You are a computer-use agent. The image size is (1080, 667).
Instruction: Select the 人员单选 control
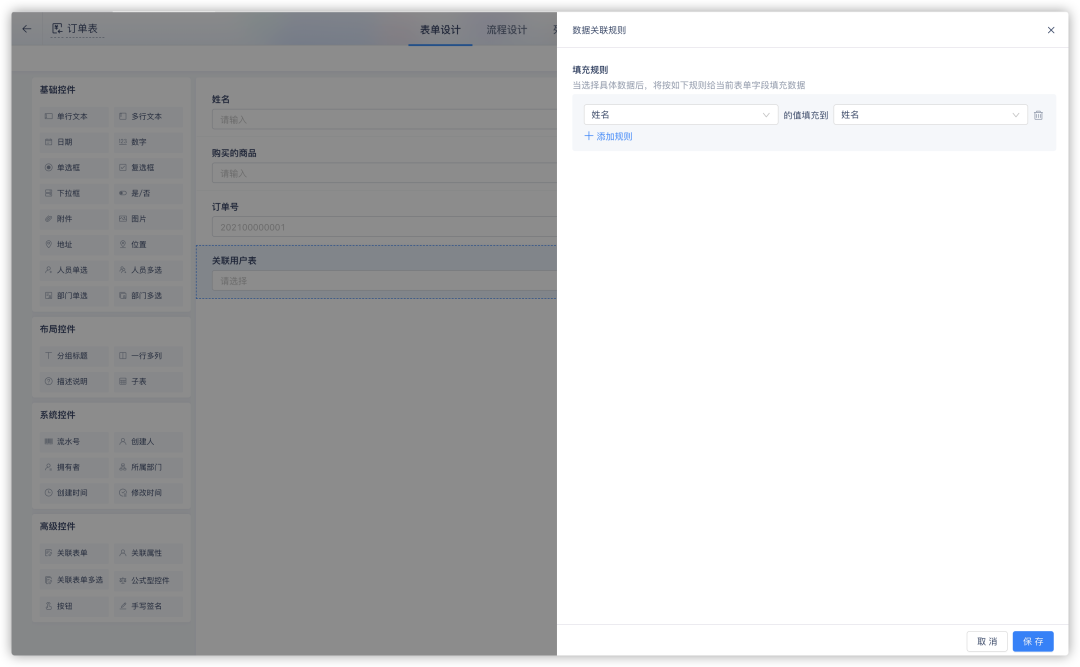point(74,270)
